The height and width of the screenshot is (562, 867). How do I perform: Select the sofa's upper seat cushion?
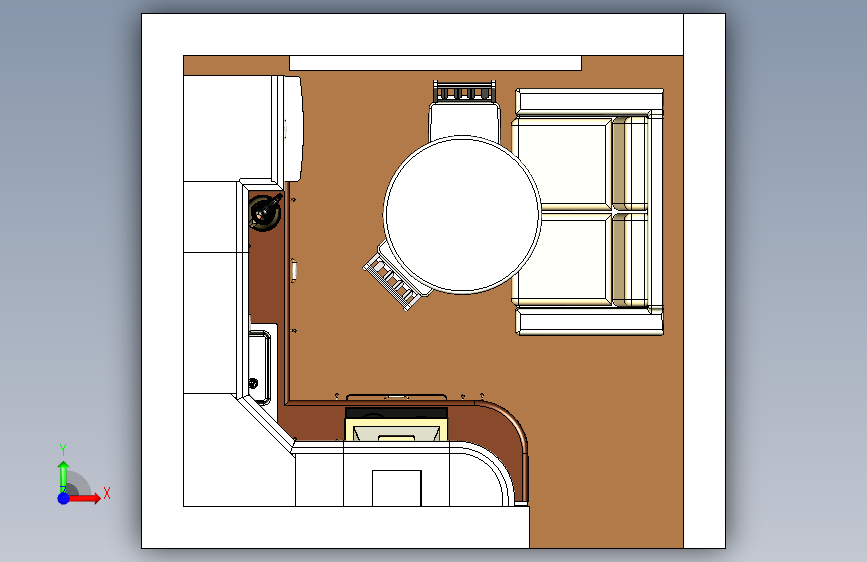[563, 164]
